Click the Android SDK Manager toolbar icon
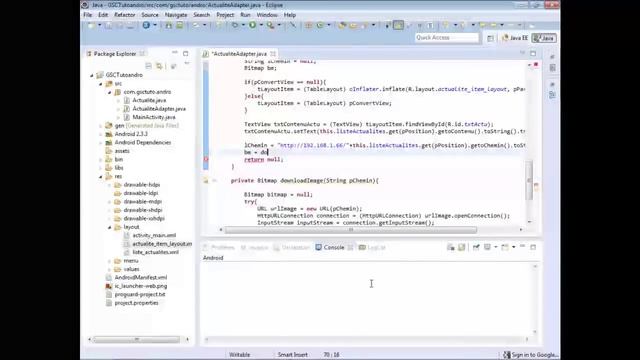 169,25
